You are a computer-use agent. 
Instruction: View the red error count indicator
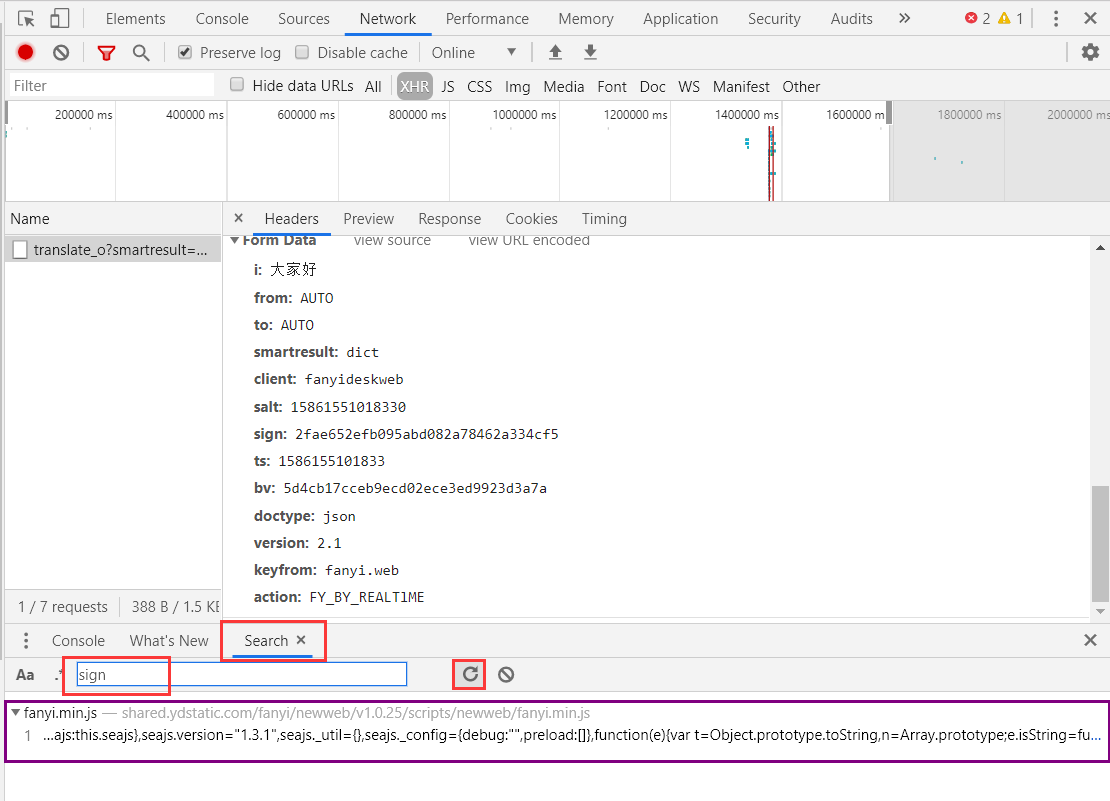click(978, 18)
